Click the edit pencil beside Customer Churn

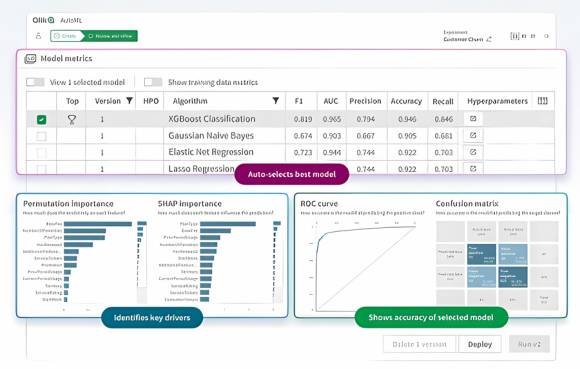(x=489, y=39)
